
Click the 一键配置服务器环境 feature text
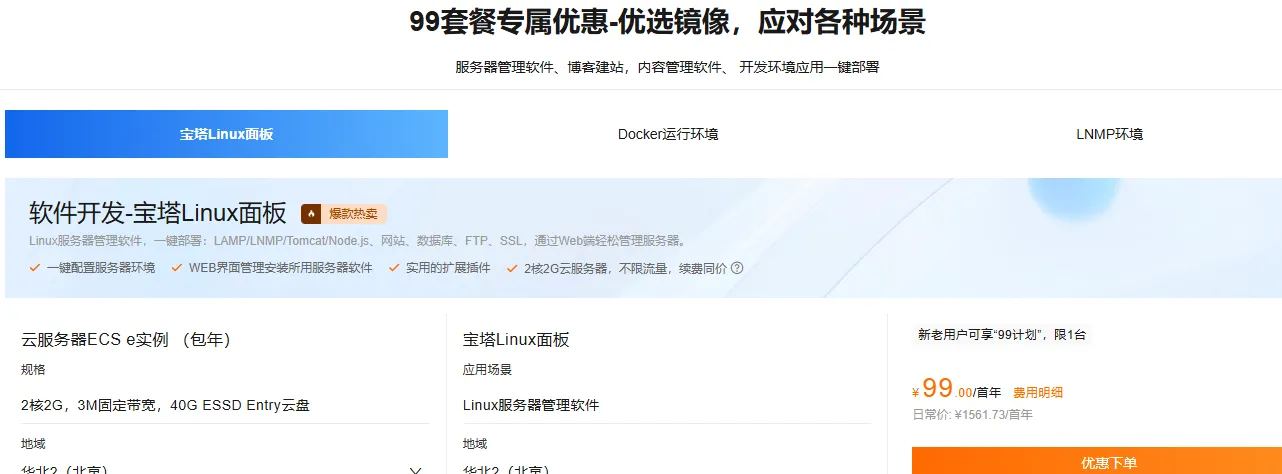[100, 268]
